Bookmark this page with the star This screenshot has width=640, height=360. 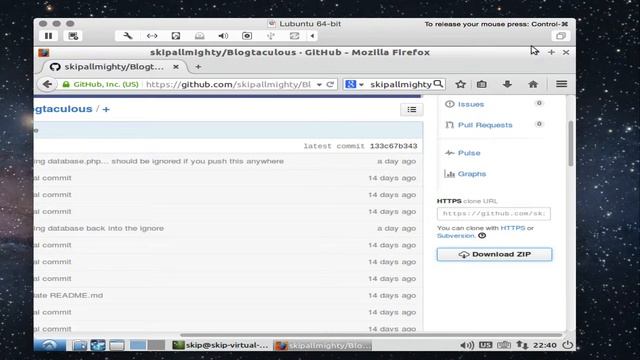460,84
